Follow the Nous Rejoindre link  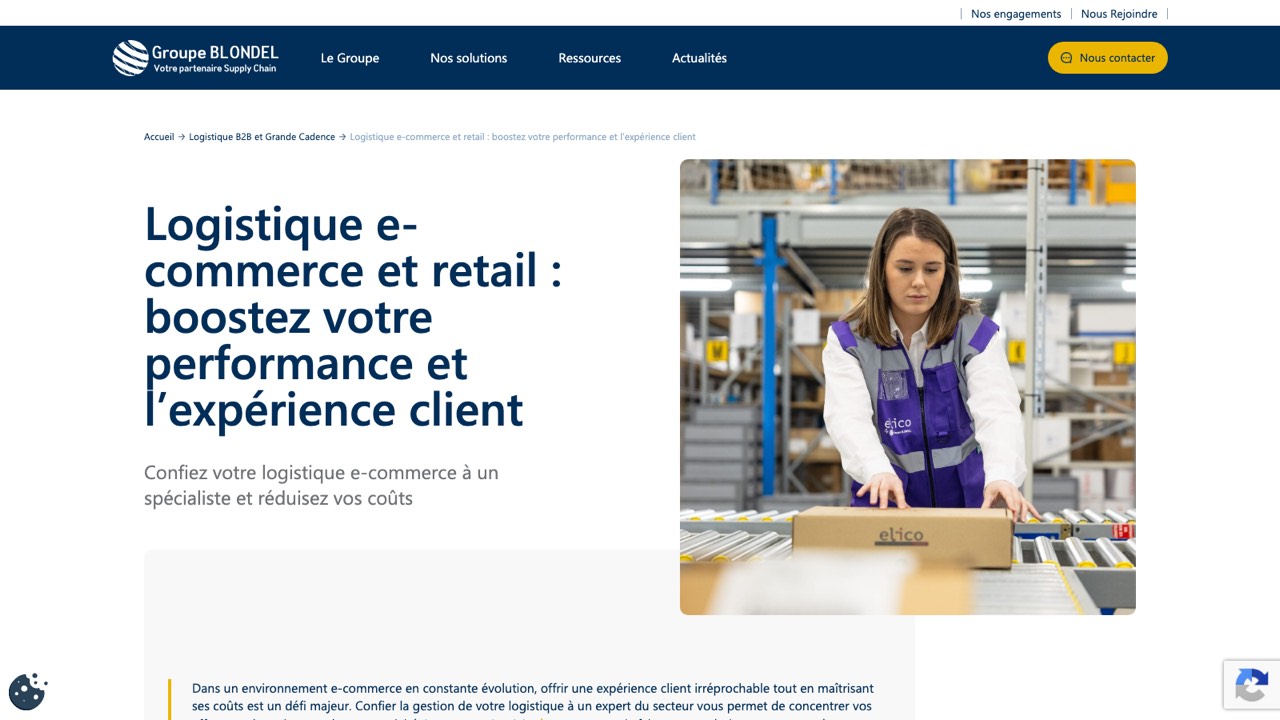1119,14
